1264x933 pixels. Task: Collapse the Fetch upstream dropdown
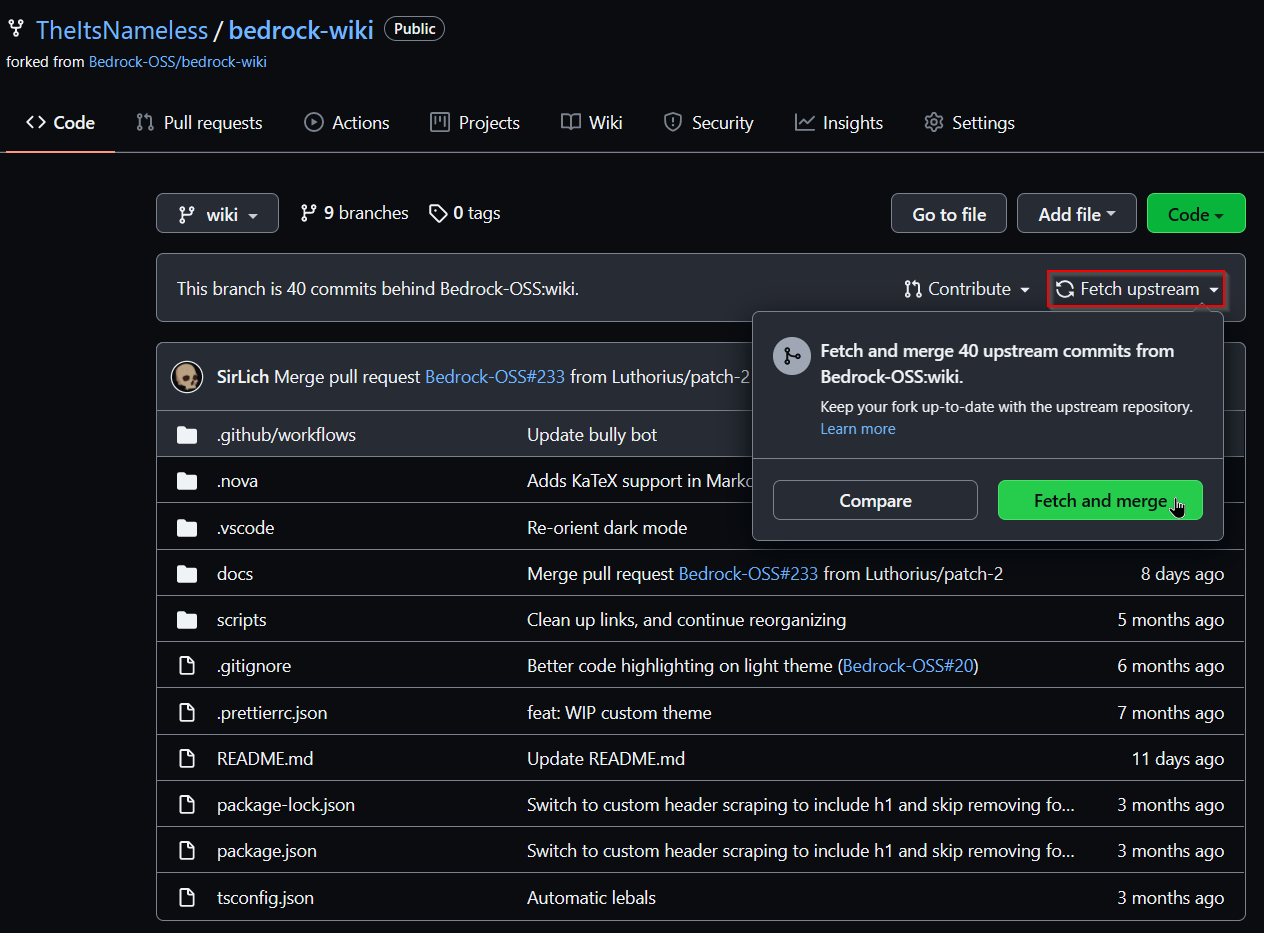[x=1137, y=289]
